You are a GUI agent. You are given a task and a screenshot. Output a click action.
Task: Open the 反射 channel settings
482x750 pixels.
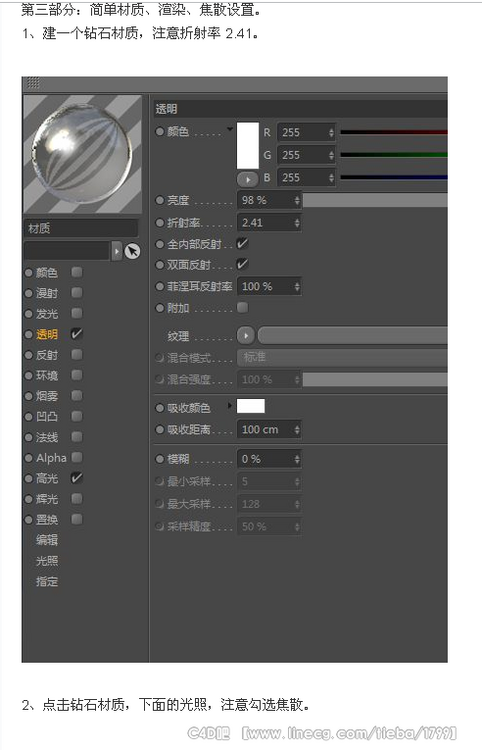(47, 355)
